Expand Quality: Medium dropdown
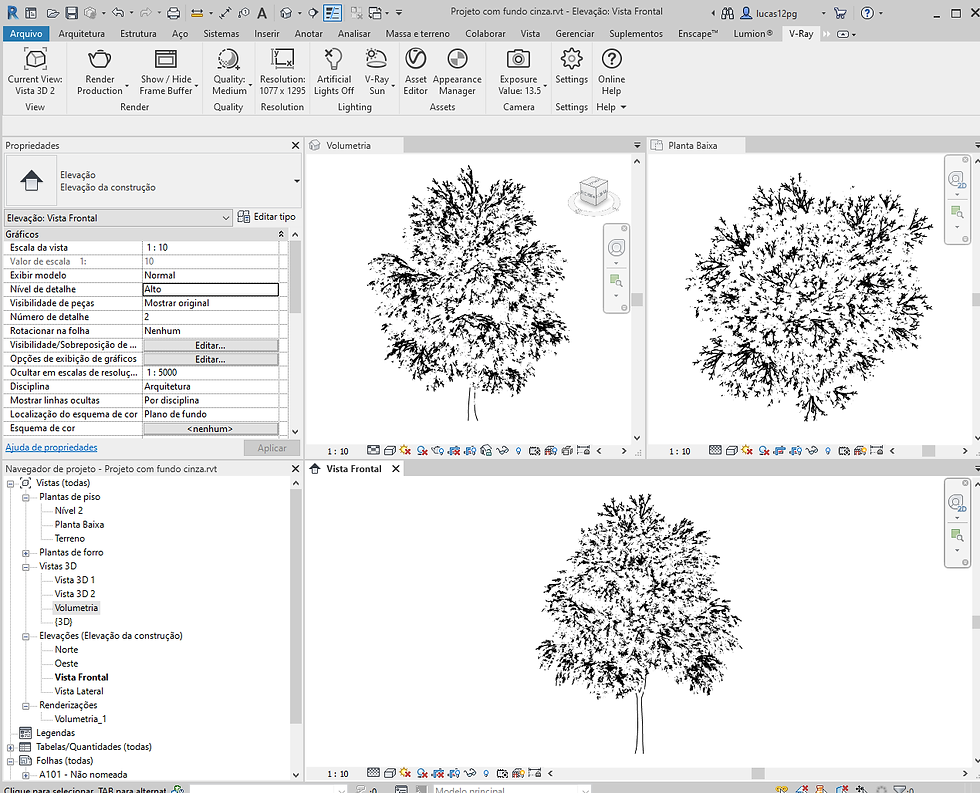The height and width of the screenshot is (793, 980). click(x=251, y=85)
